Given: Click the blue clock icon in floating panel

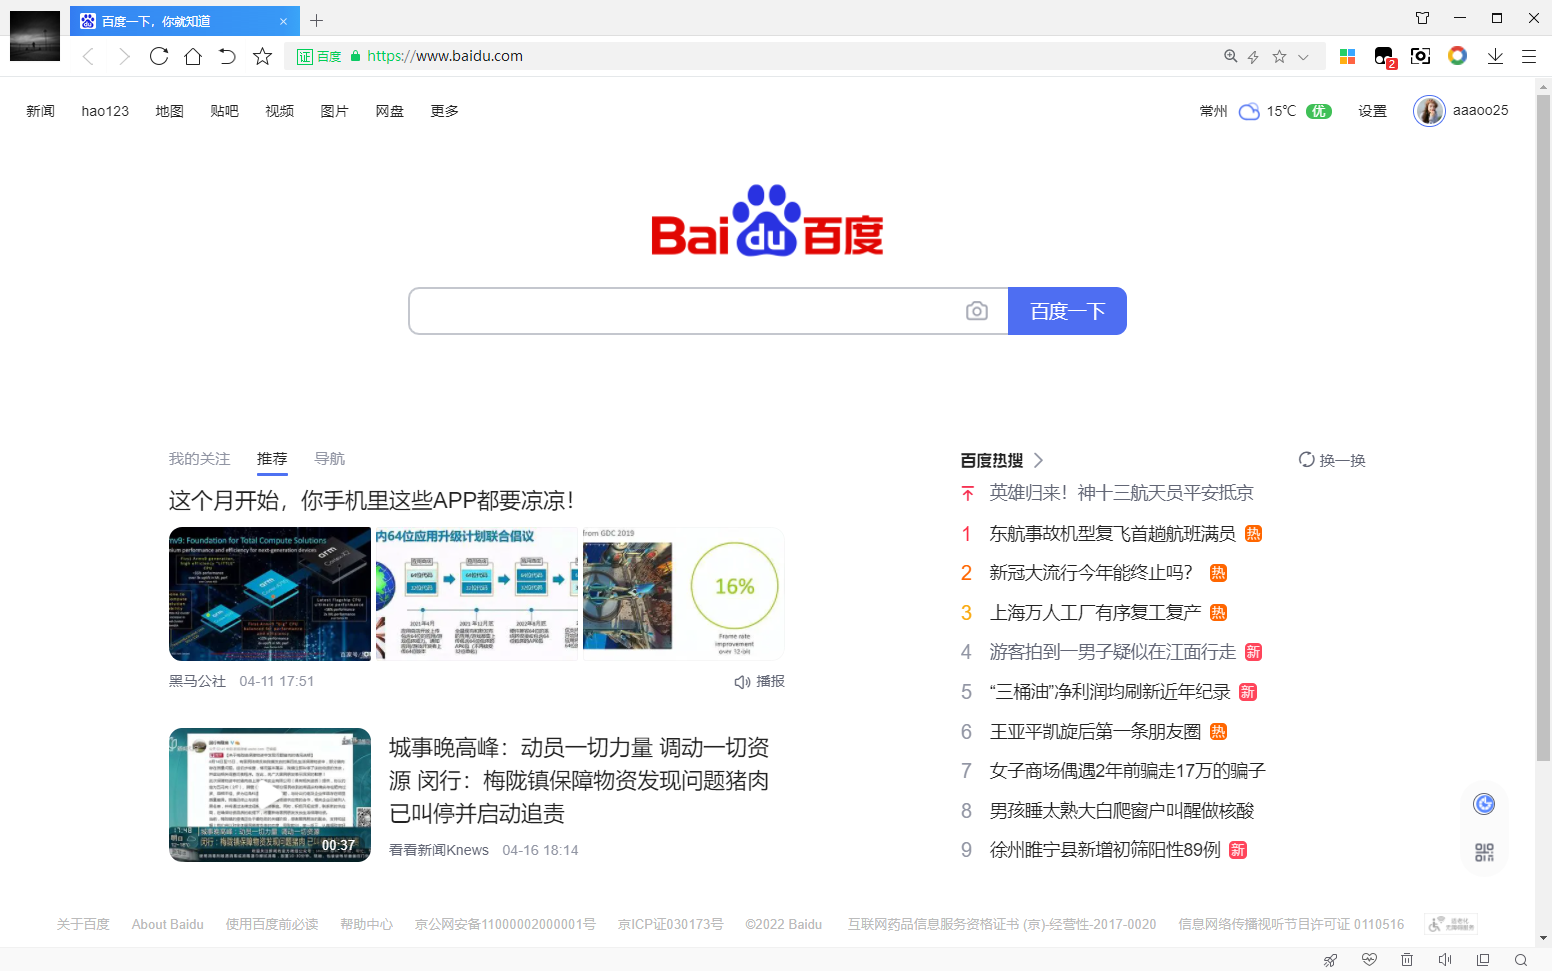Looking at the screenshot, I should click(x=1484, y=803).
